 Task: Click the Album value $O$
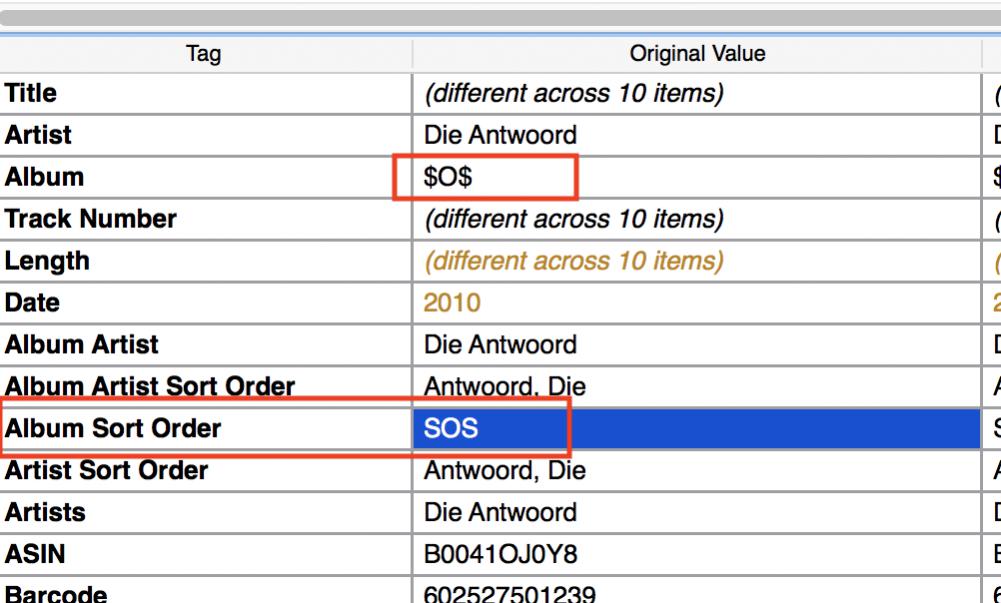[448, 178]
